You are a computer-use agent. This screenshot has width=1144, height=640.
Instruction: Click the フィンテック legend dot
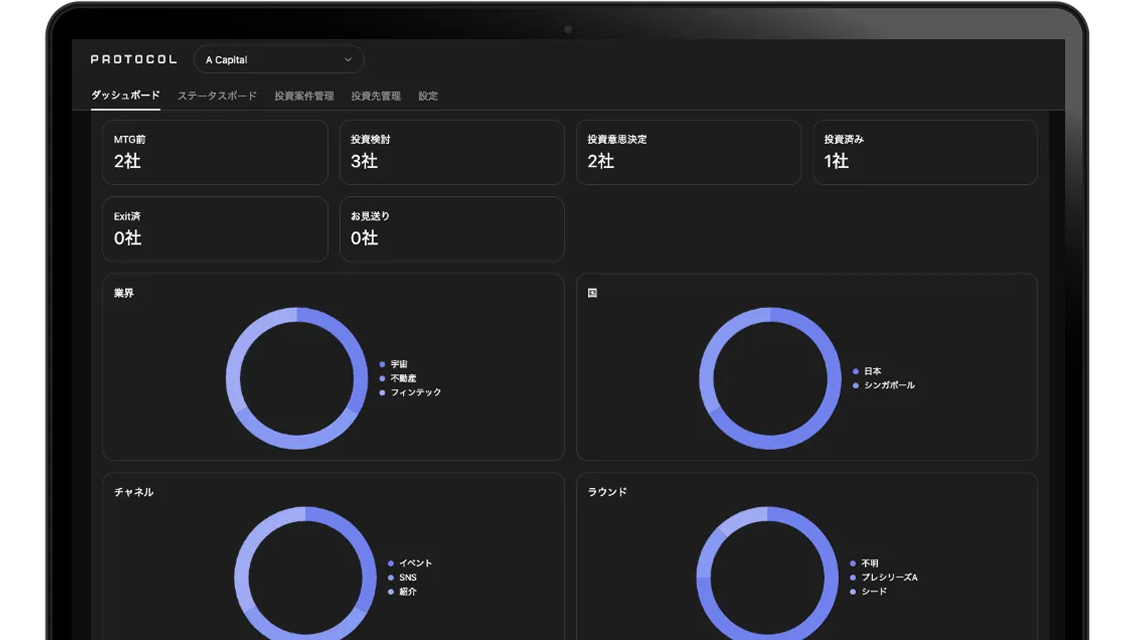click(x=382, y=393)
